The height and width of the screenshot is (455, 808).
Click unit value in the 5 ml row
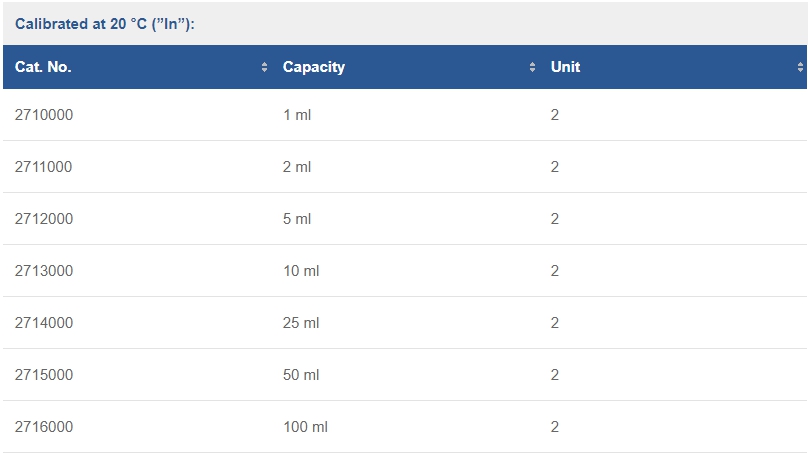554,219
